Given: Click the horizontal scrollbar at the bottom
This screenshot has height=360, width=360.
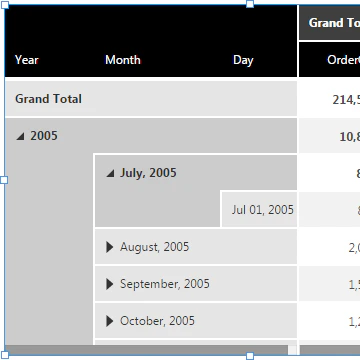Looking at the screenshot, I should tap(147, 350).
